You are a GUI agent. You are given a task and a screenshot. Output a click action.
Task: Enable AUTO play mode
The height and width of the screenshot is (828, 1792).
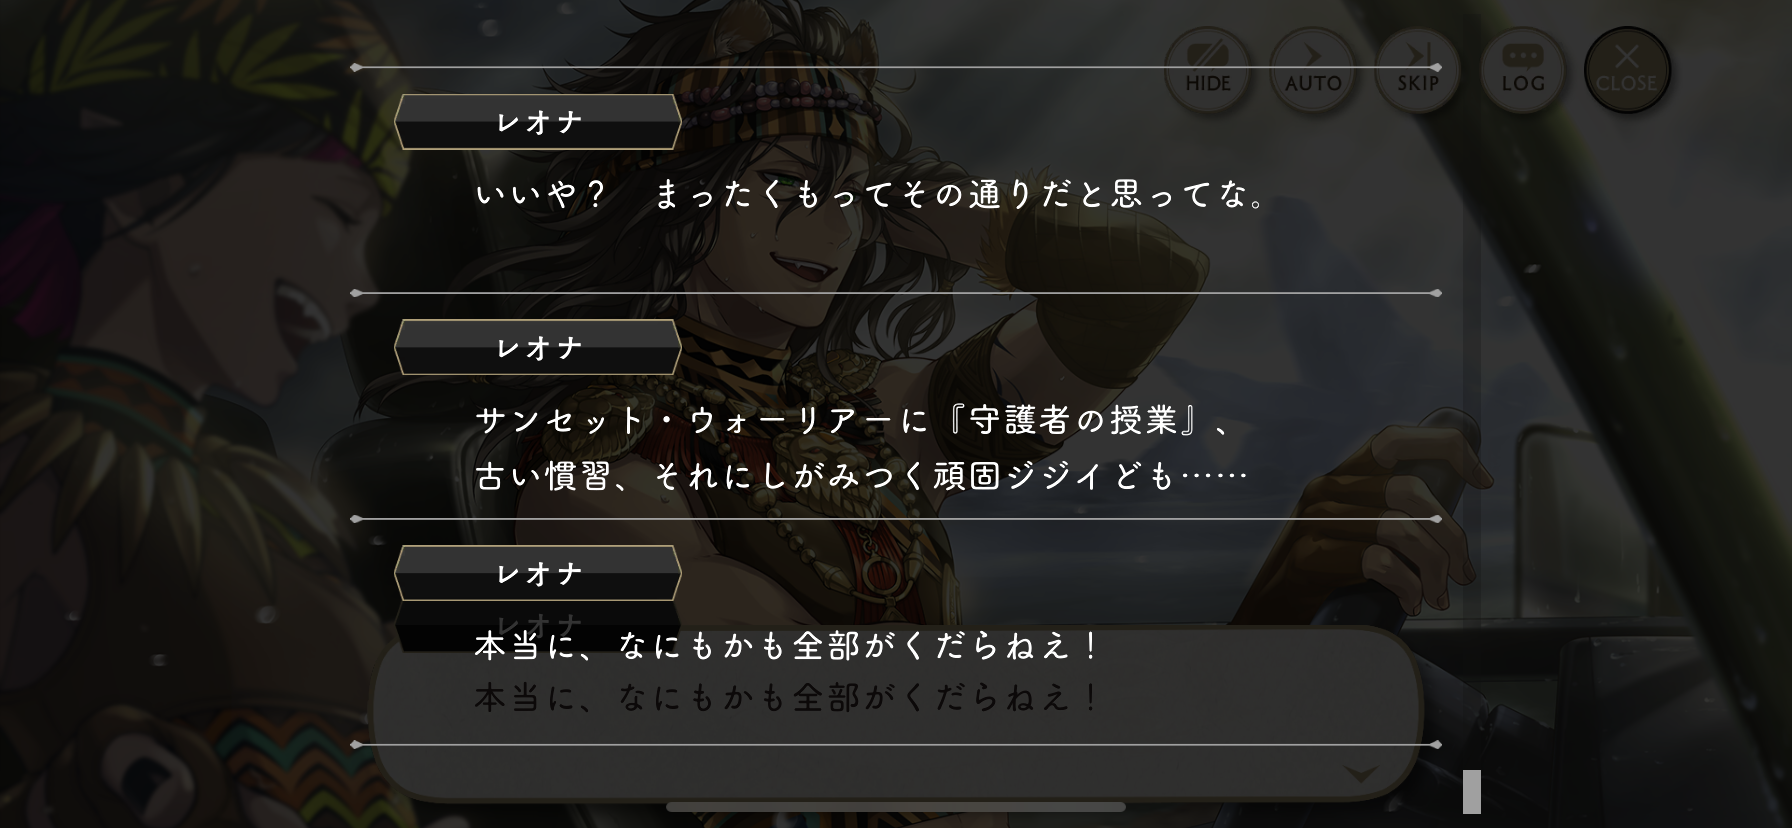pyautogui.click(x=1313, y=70)
